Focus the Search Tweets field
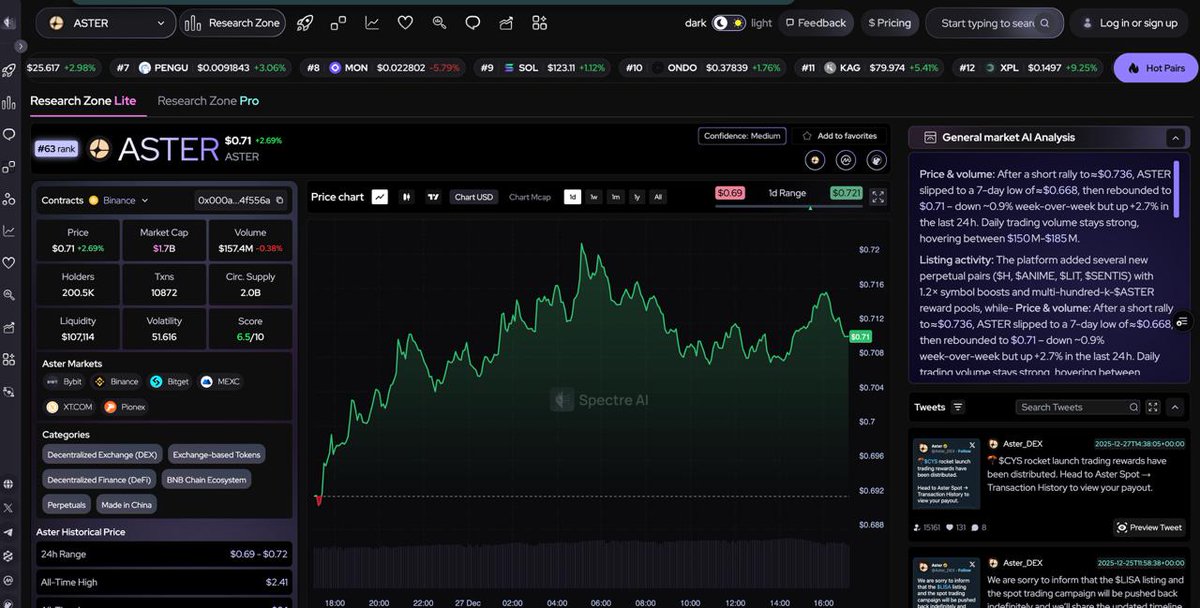 point(1078,407)
